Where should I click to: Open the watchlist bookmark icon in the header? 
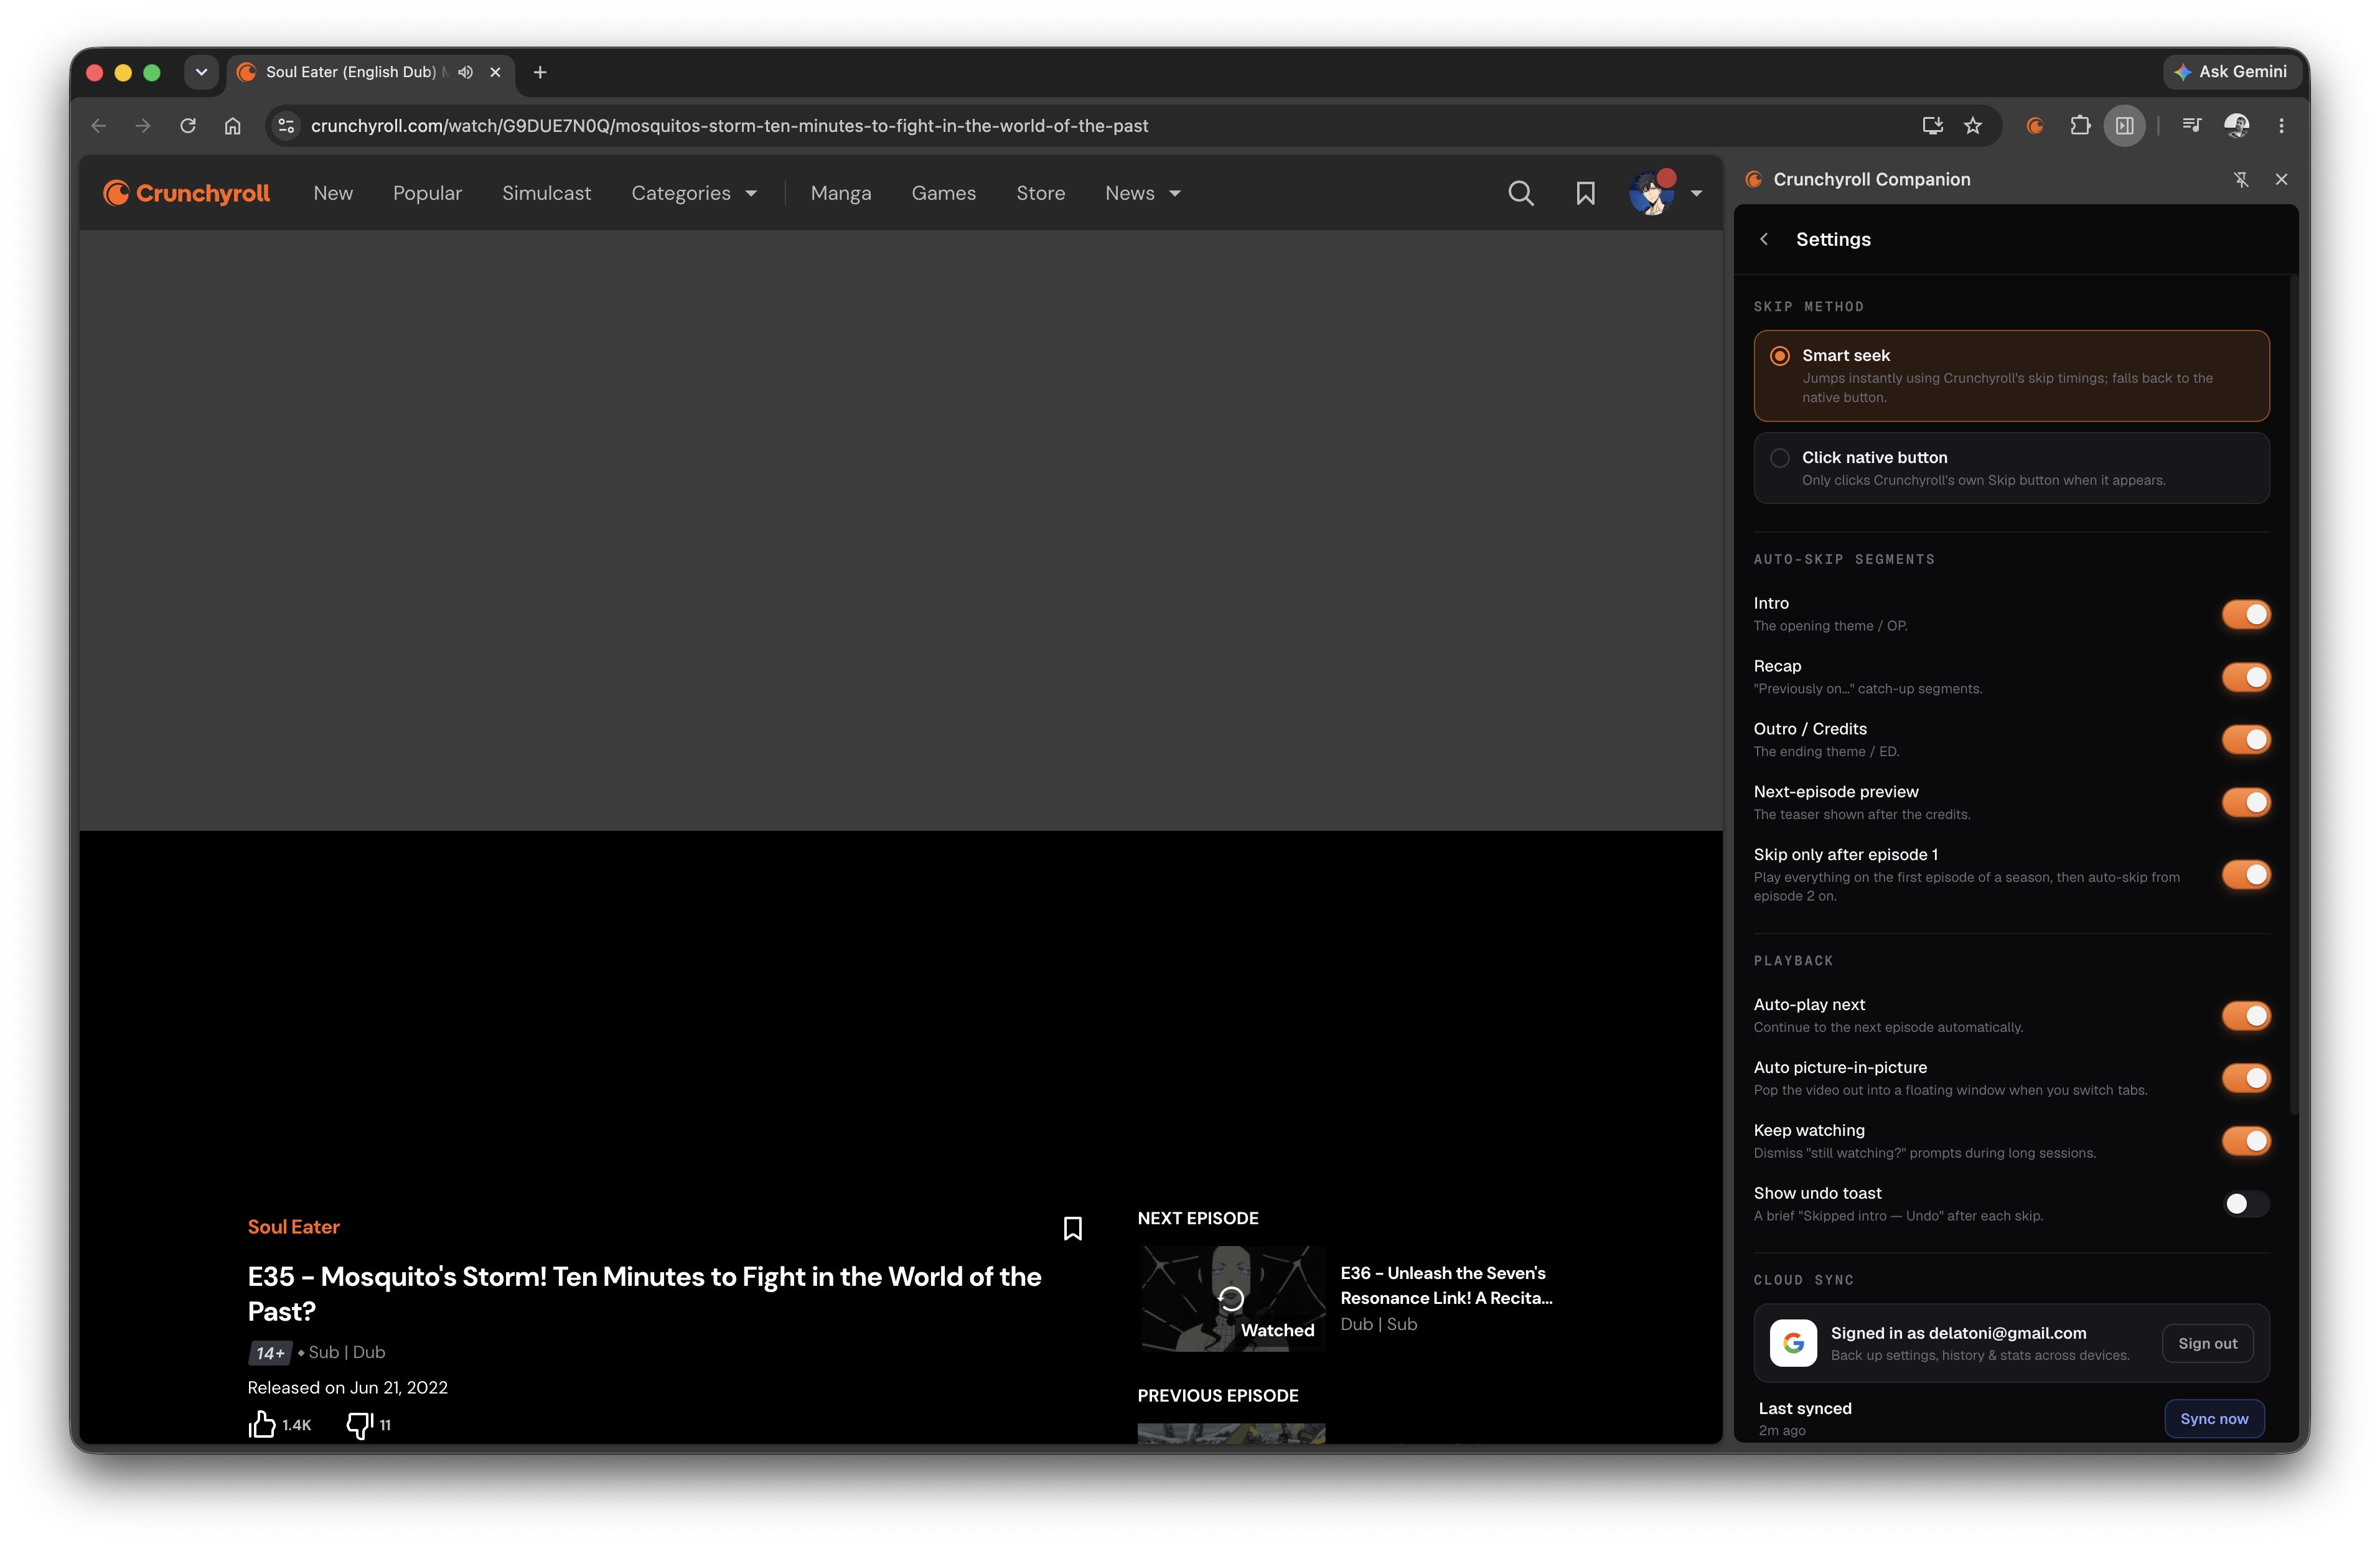(1585, 193)
